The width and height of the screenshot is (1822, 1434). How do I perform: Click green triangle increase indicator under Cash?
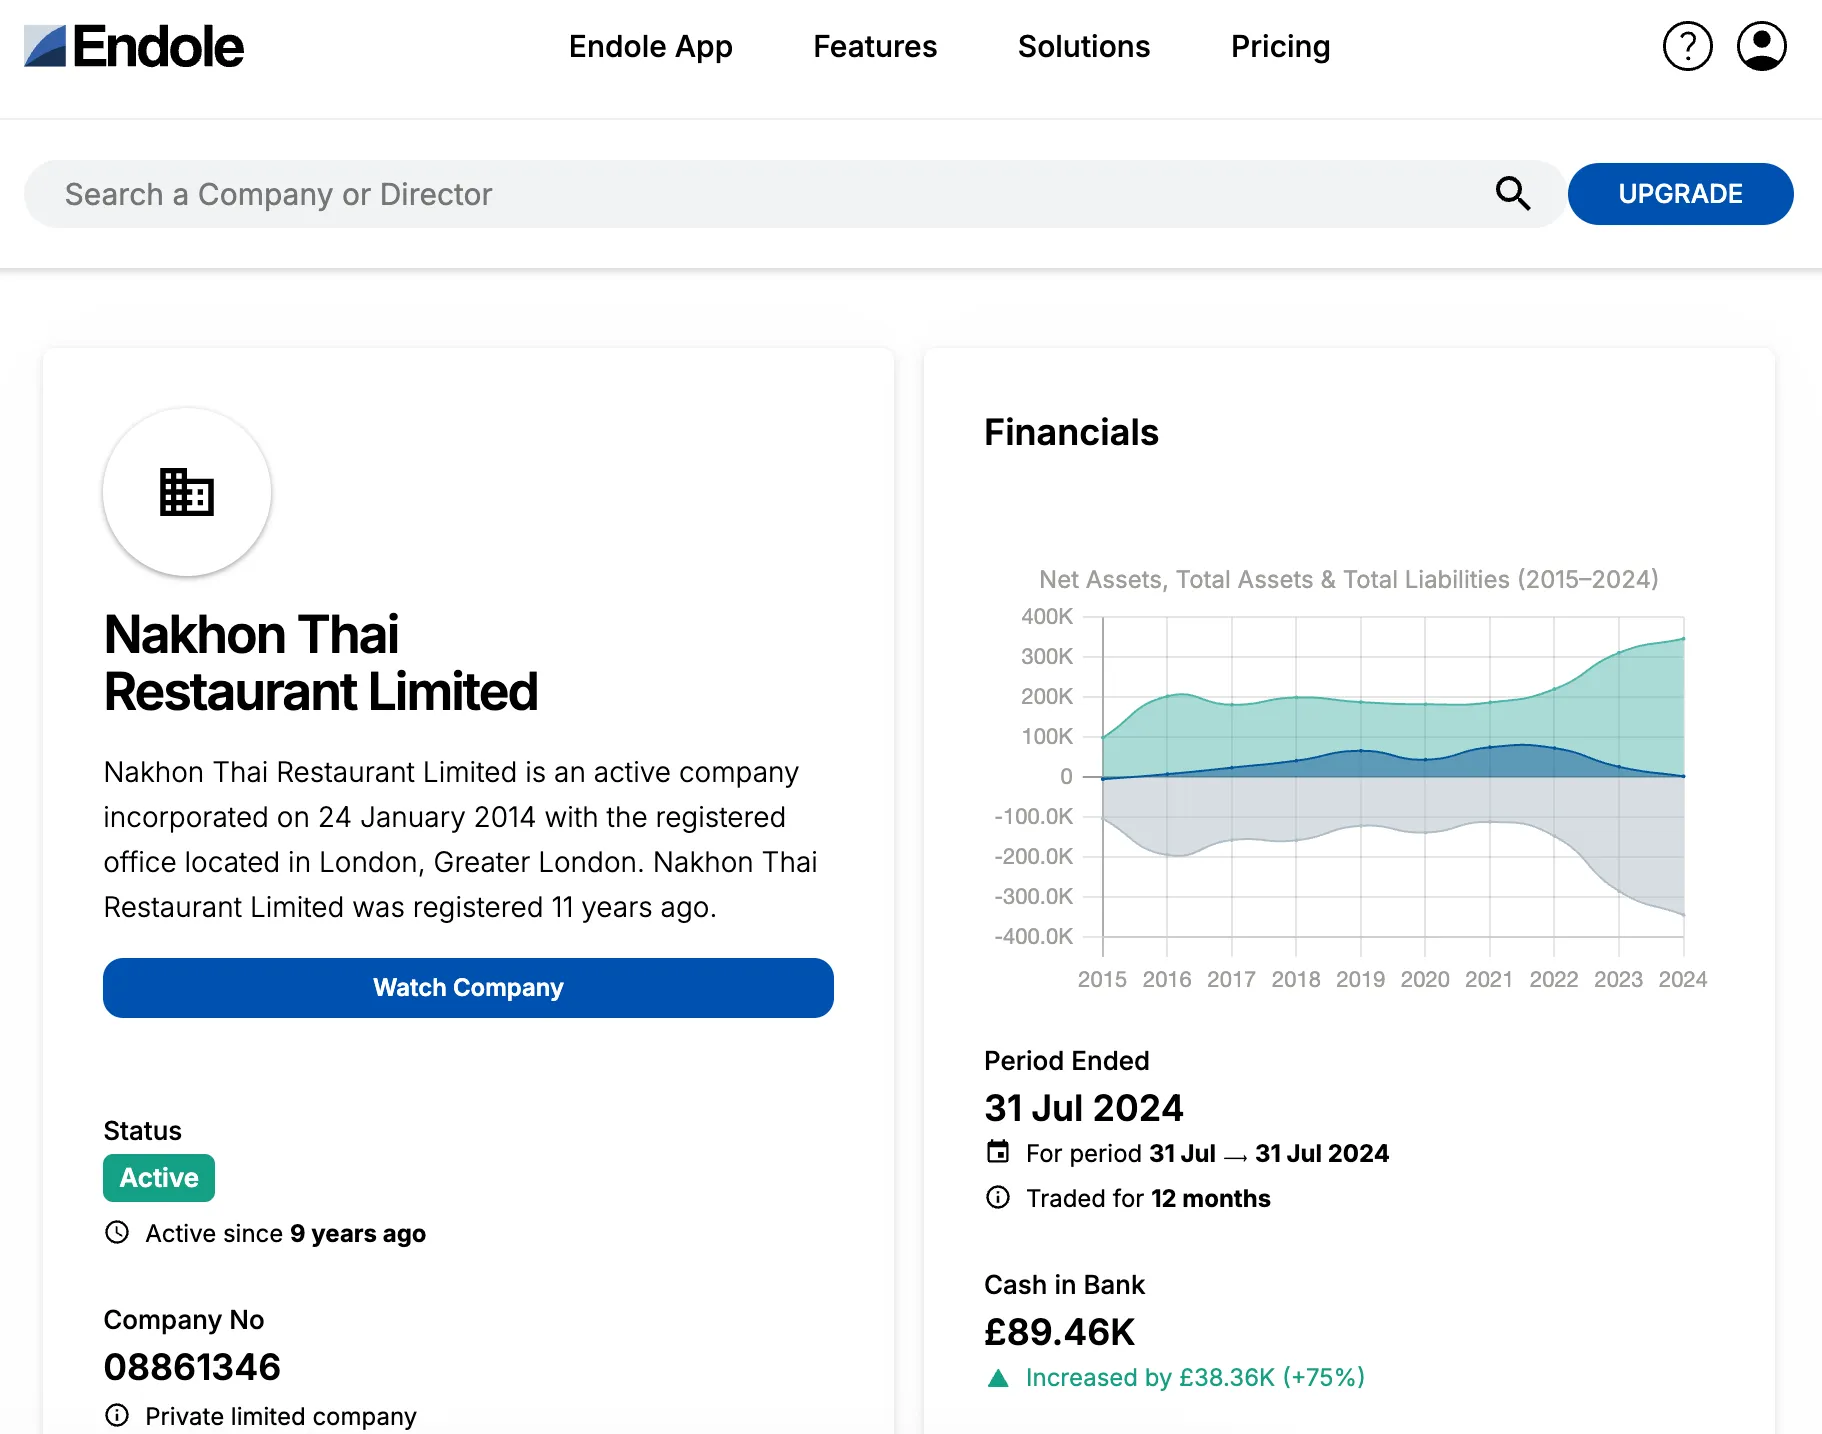(998, 1378)
